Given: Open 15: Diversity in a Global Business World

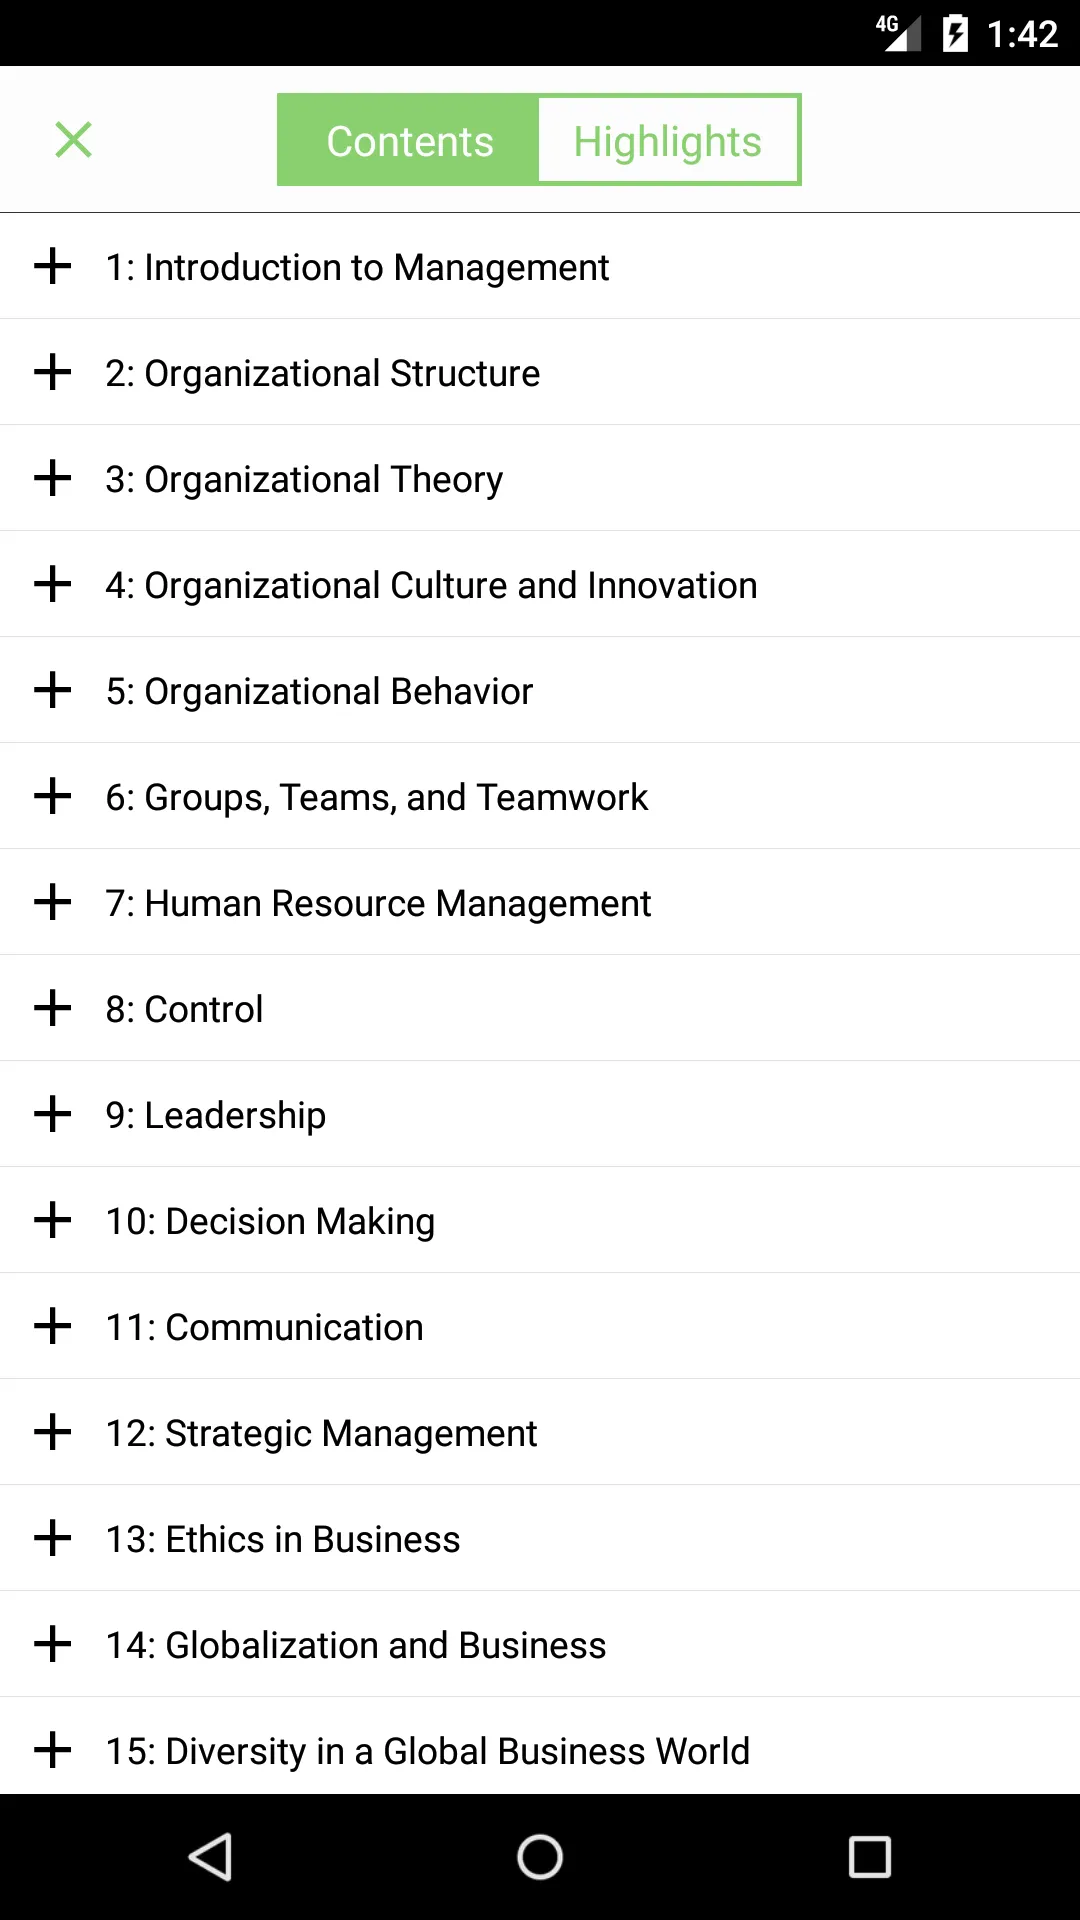Looking at the screenshot, I should (428, 1751).
